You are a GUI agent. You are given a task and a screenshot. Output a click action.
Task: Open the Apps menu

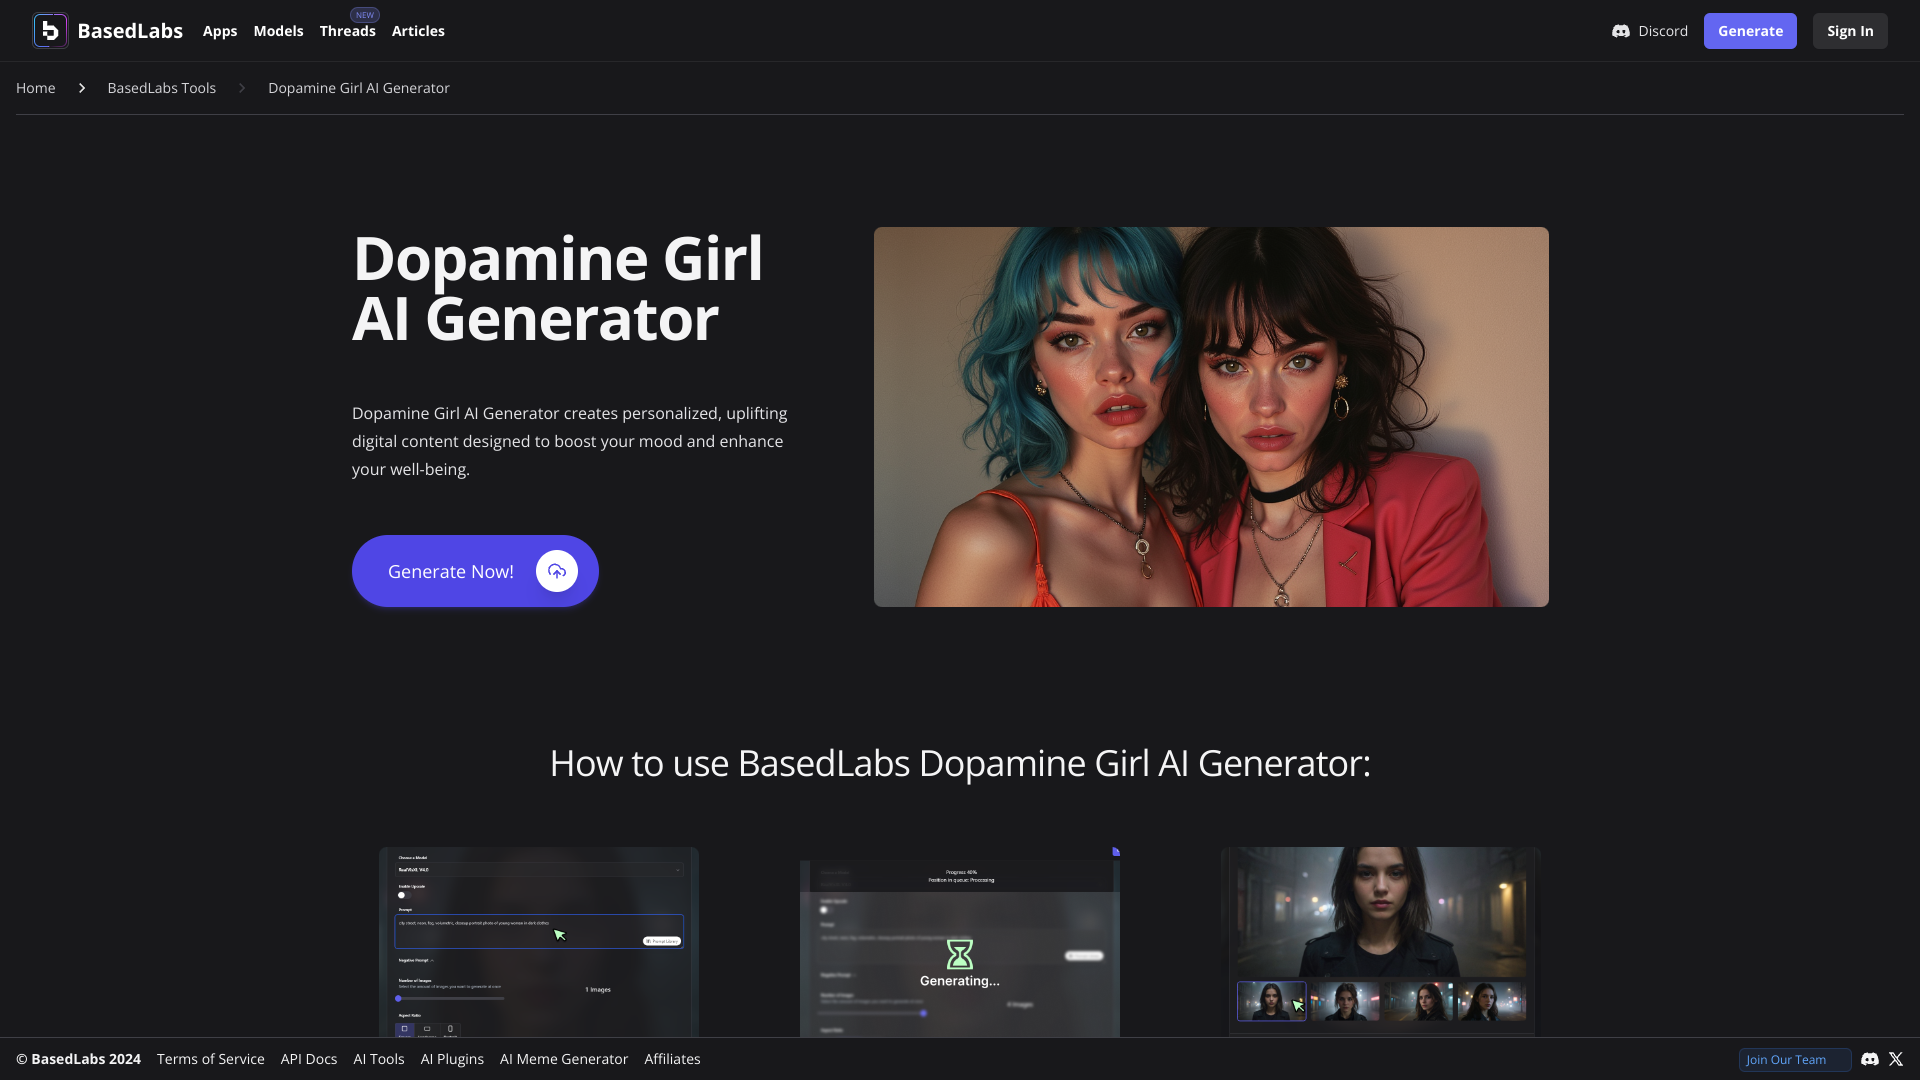tap(220, 31)
